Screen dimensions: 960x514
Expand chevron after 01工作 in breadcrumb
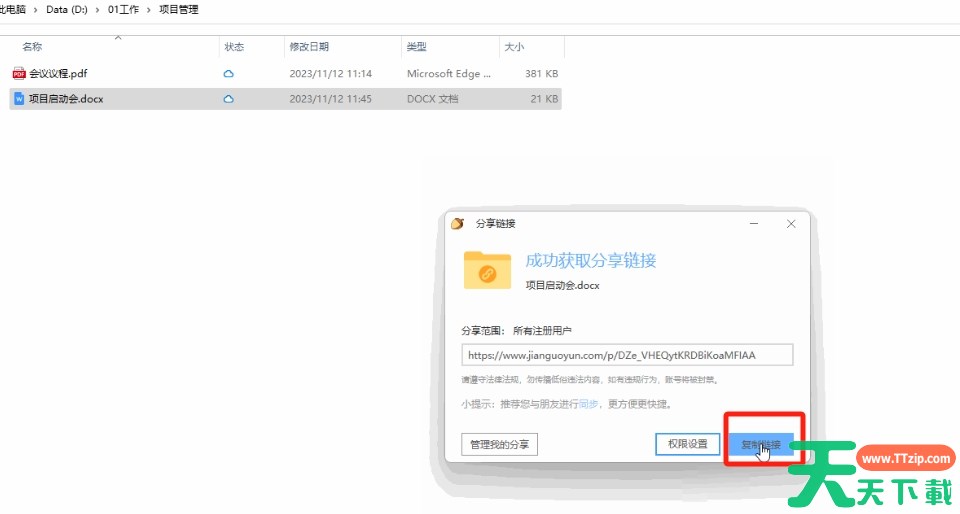pos(149,10)
